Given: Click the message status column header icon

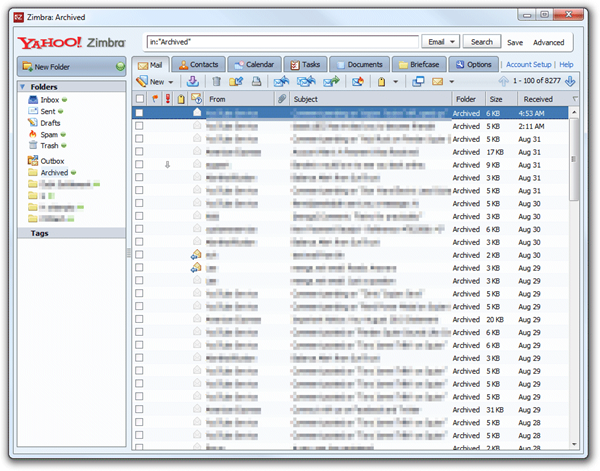Looking at the screenshot, I should point(197,99).
